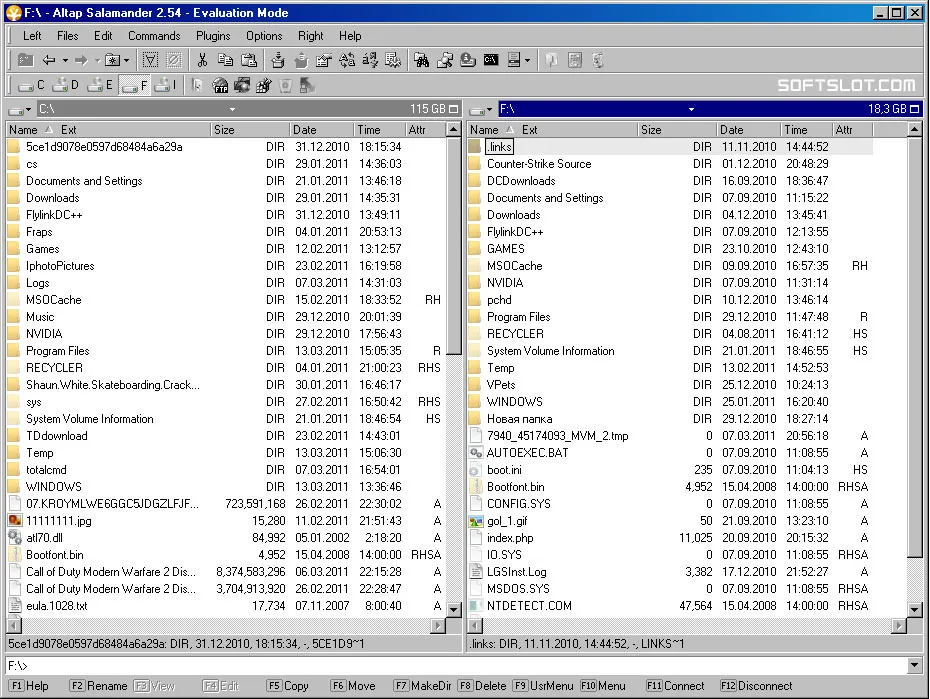Click the F7 MakeDir button
930x699 pixels.
(422, 686)
